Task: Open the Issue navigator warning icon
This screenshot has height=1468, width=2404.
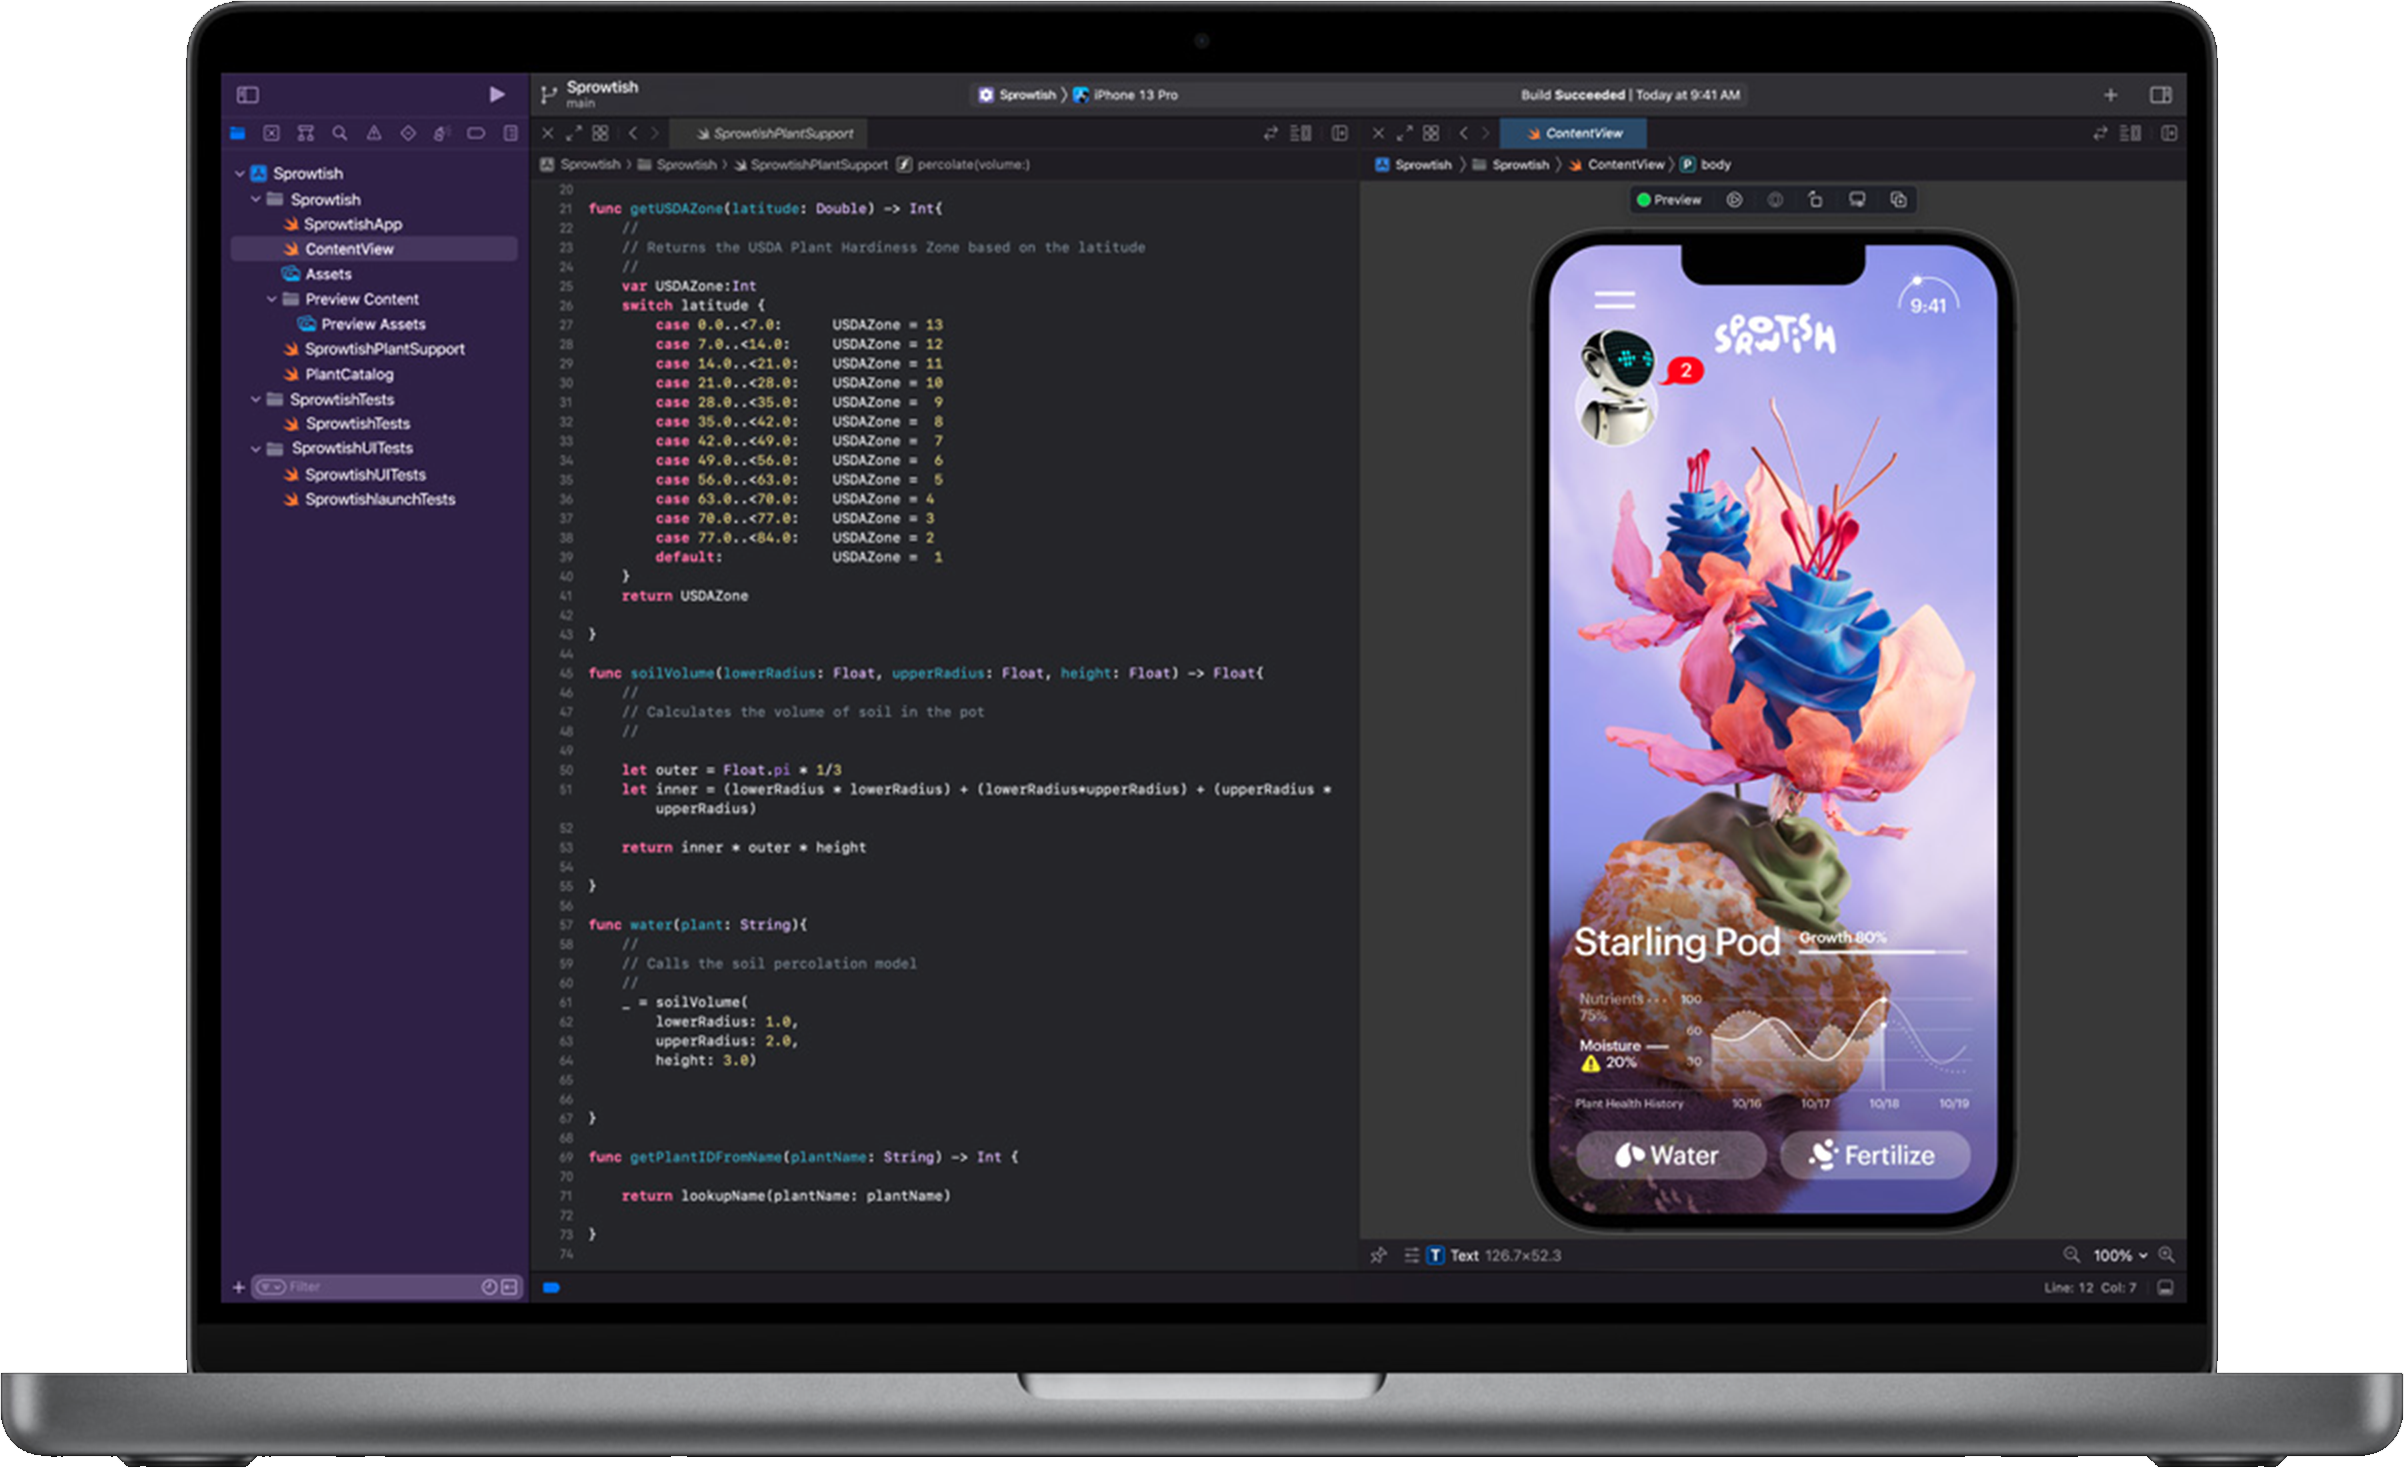Action: coord(374,133)
